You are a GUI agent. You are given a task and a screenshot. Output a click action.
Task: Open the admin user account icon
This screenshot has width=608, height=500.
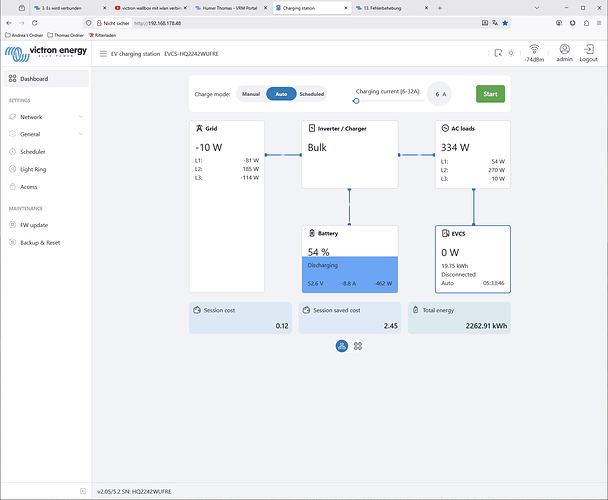565,49
